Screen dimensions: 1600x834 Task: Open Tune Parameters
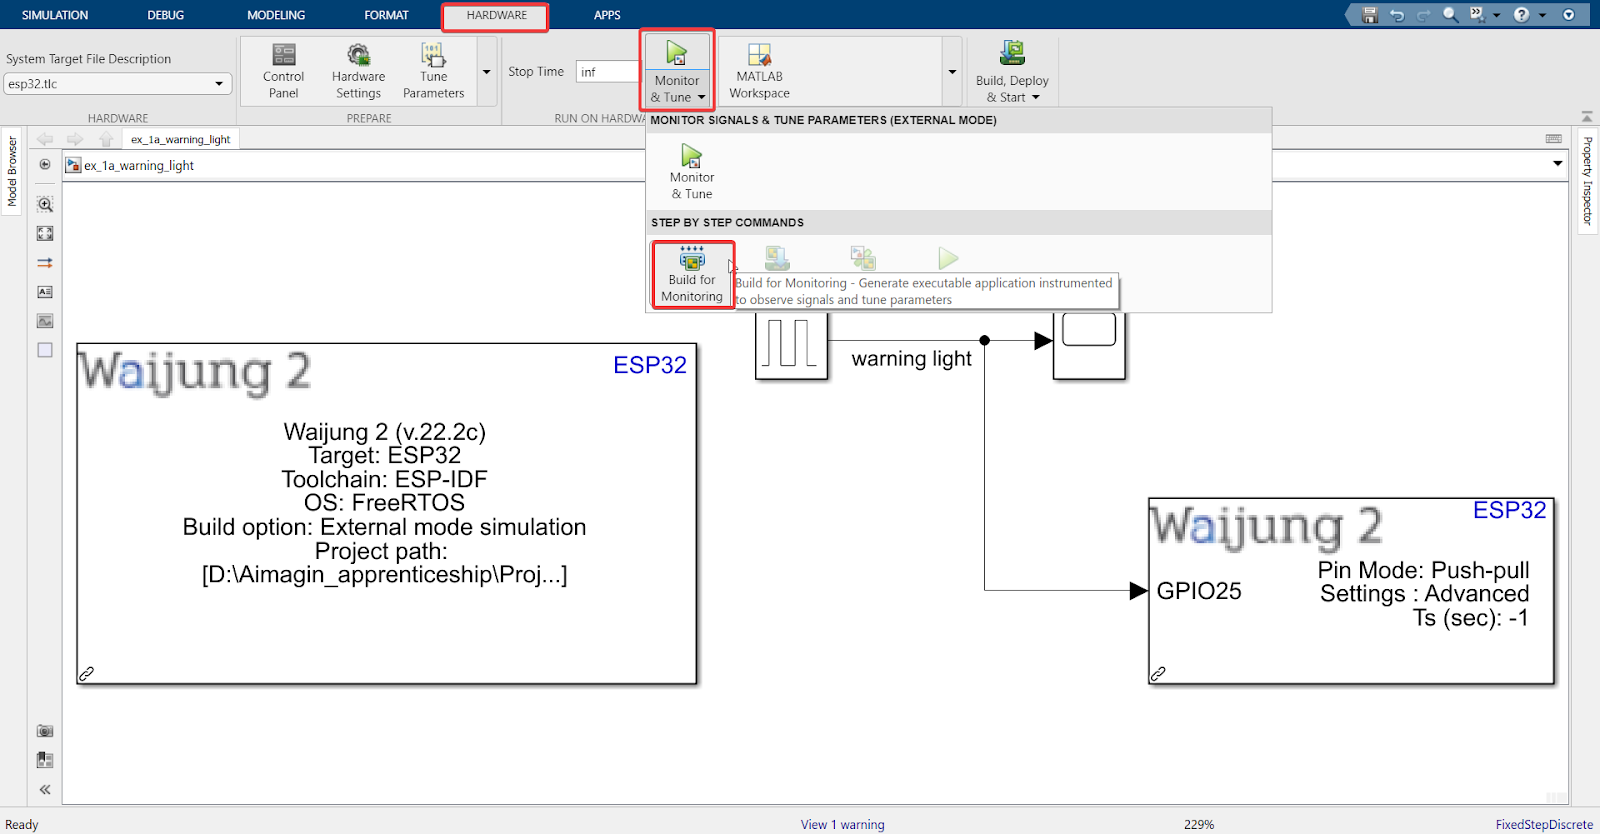(433, 71)
